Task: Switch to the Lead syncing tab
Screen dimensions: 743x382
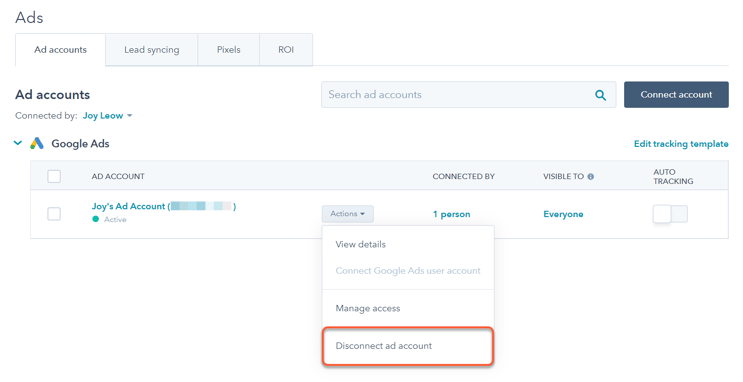Action: point(152,50)
